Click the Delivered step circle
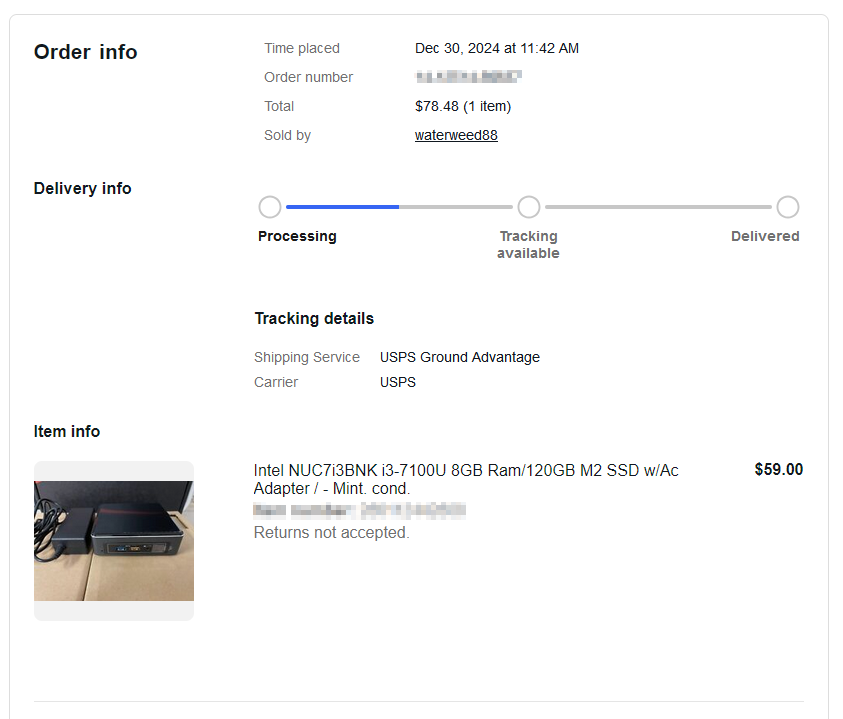This screenshot has width=843, height=719. point(788,207)
